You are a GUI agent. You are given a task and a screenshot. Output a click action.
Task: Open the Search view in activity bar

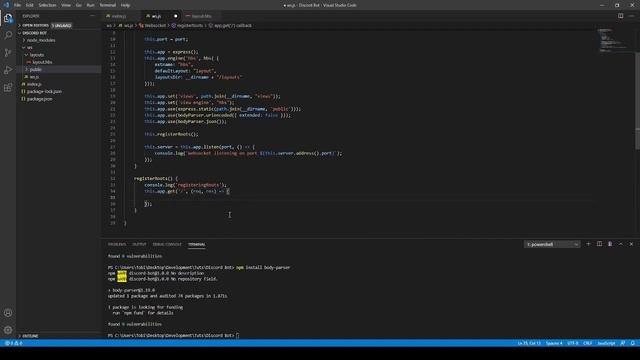[8, 36]
